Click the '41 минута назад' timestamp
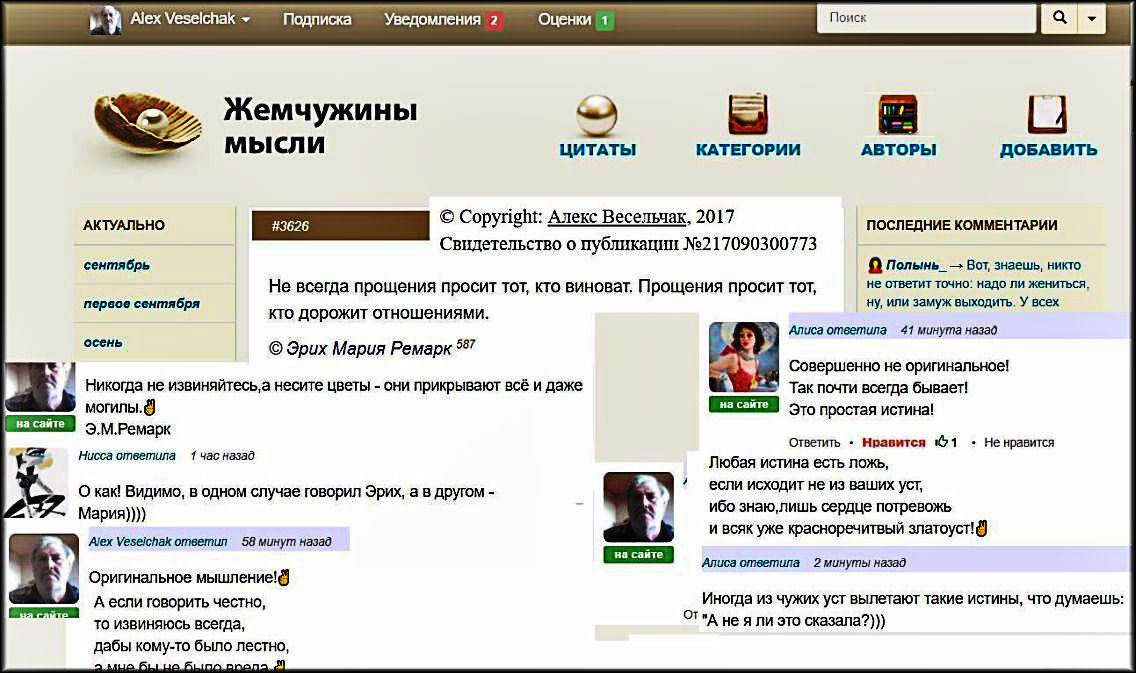Image resolution: width=1136 pixels, height=673 pixels. pyautogui.click(x=948, y=330)
